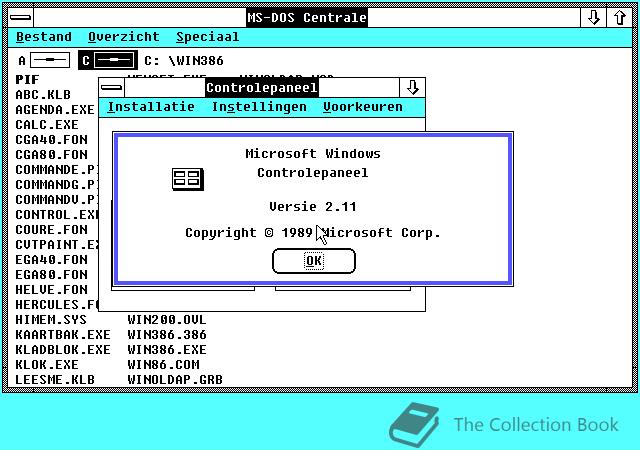Click OK in the about dialog
The width and height of the screenshot is (640, 450).
point(313,261)
